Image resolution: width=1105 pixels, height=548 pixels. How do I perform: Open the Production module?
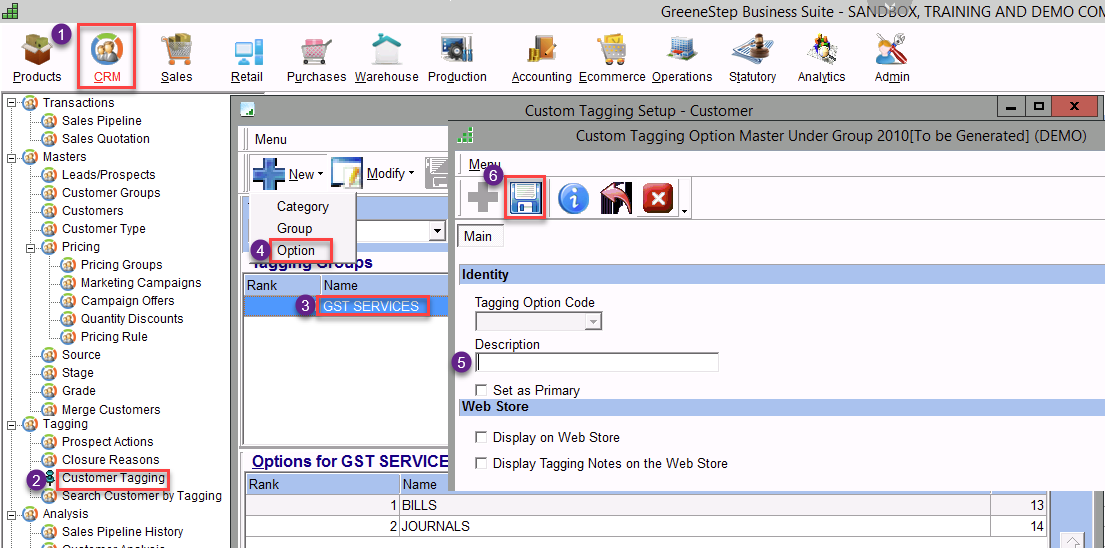[457, 56]
